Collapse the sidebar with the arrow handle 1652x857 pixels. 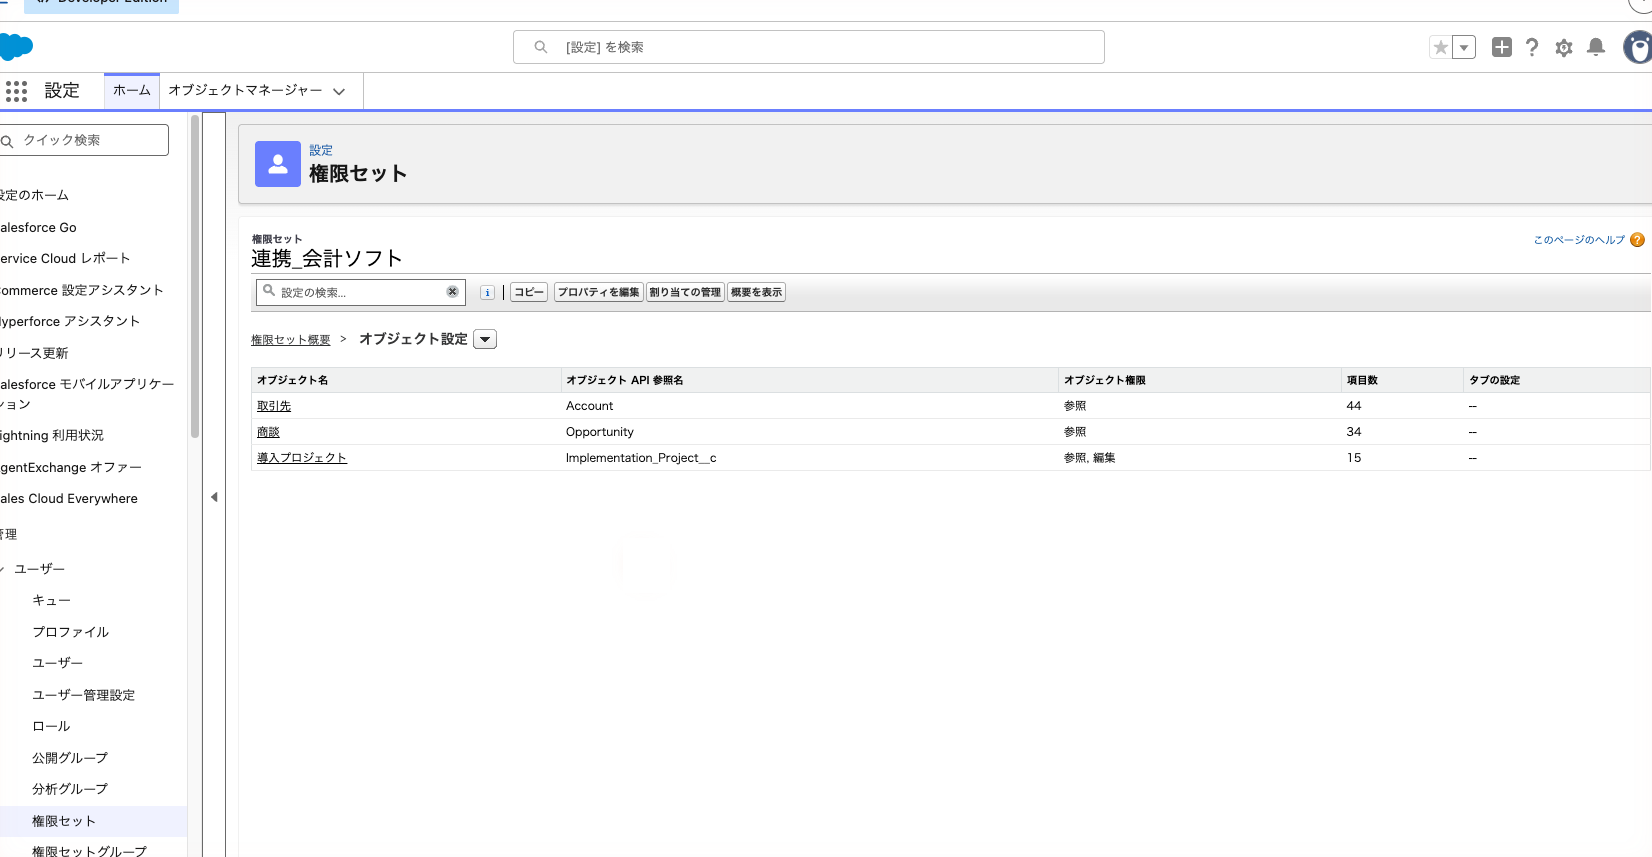coord(214,497)
